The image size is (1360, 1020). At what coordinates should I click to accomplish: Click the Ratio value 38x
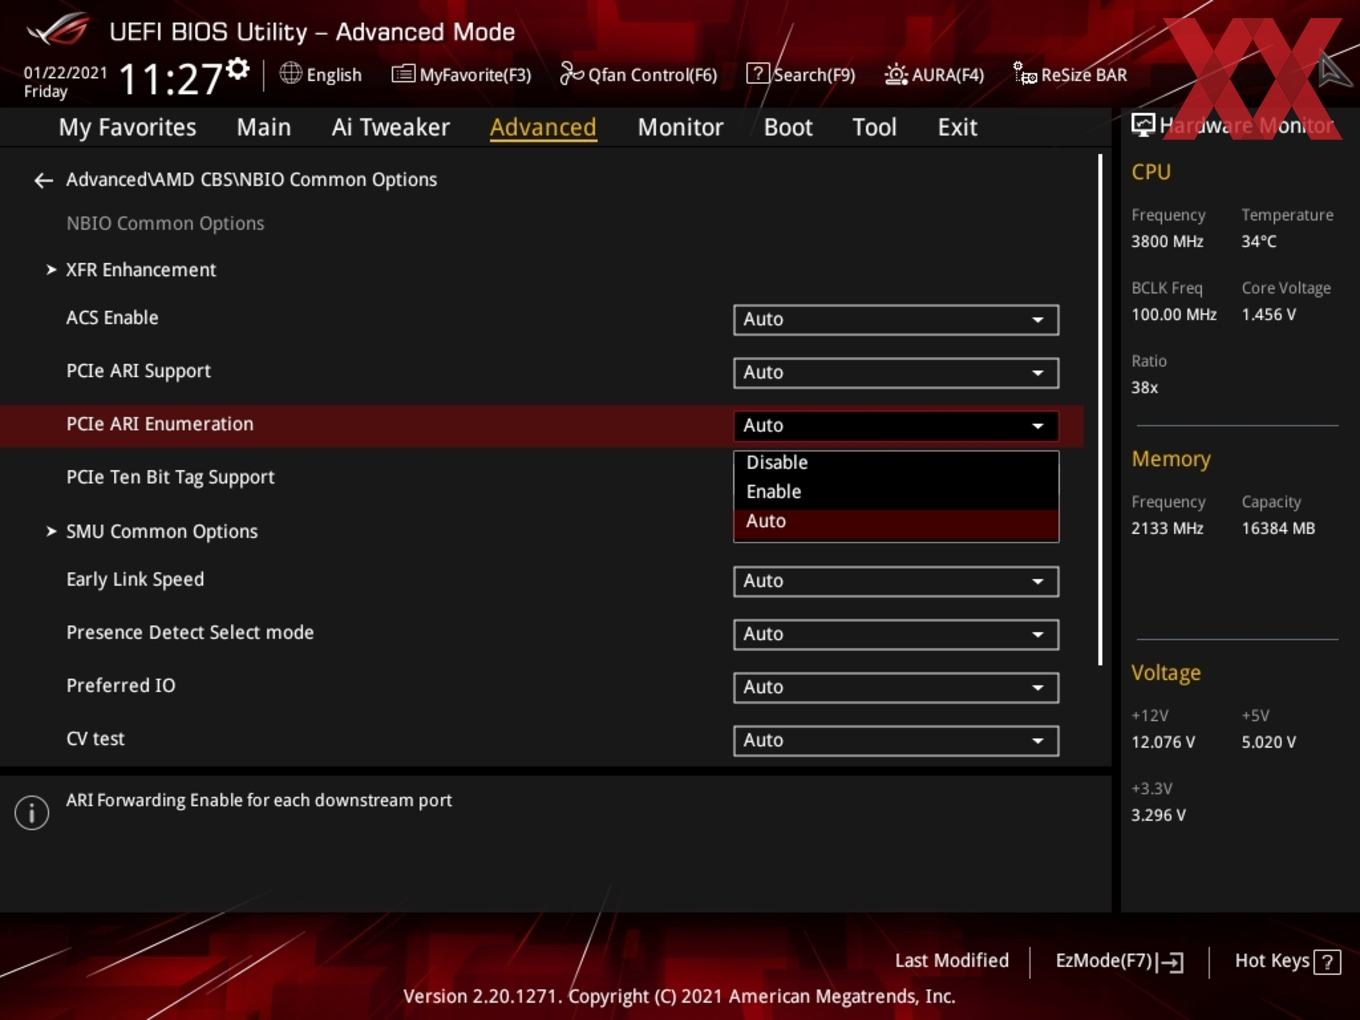1145,388
